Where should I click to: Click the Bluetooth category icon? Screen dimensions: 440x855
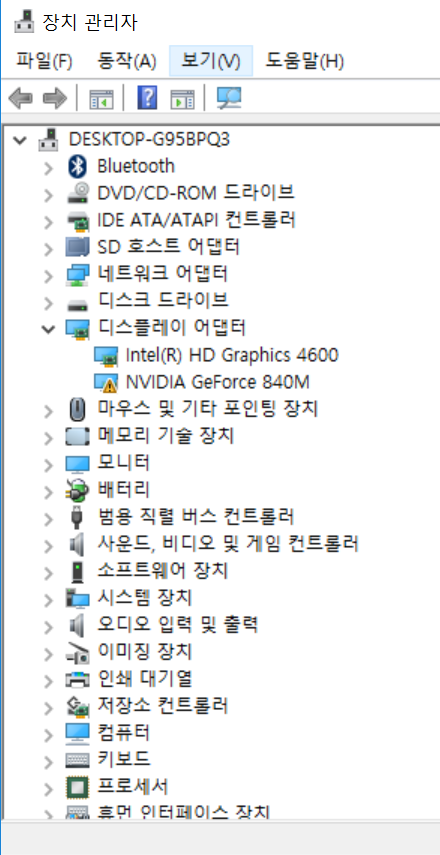[x=77, y=166]
